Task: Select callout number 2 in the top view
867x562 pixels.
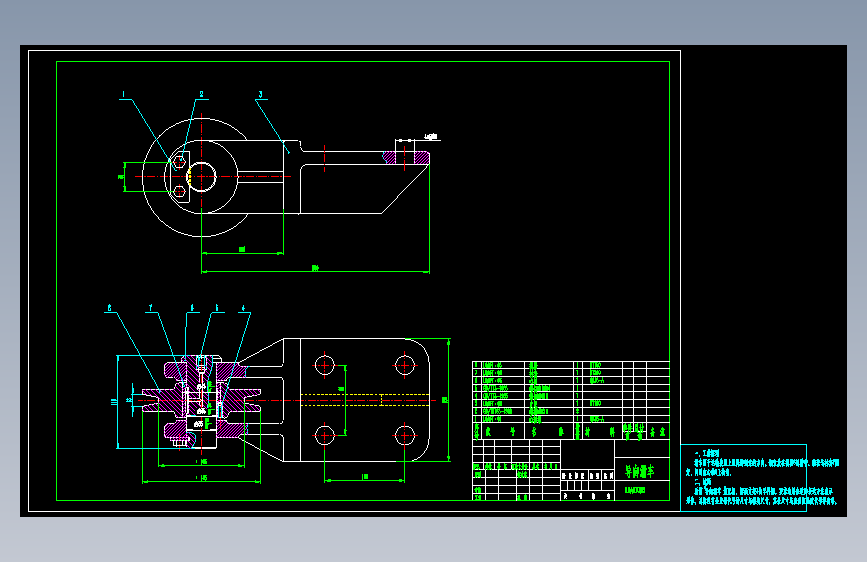Action: point(201,95)
